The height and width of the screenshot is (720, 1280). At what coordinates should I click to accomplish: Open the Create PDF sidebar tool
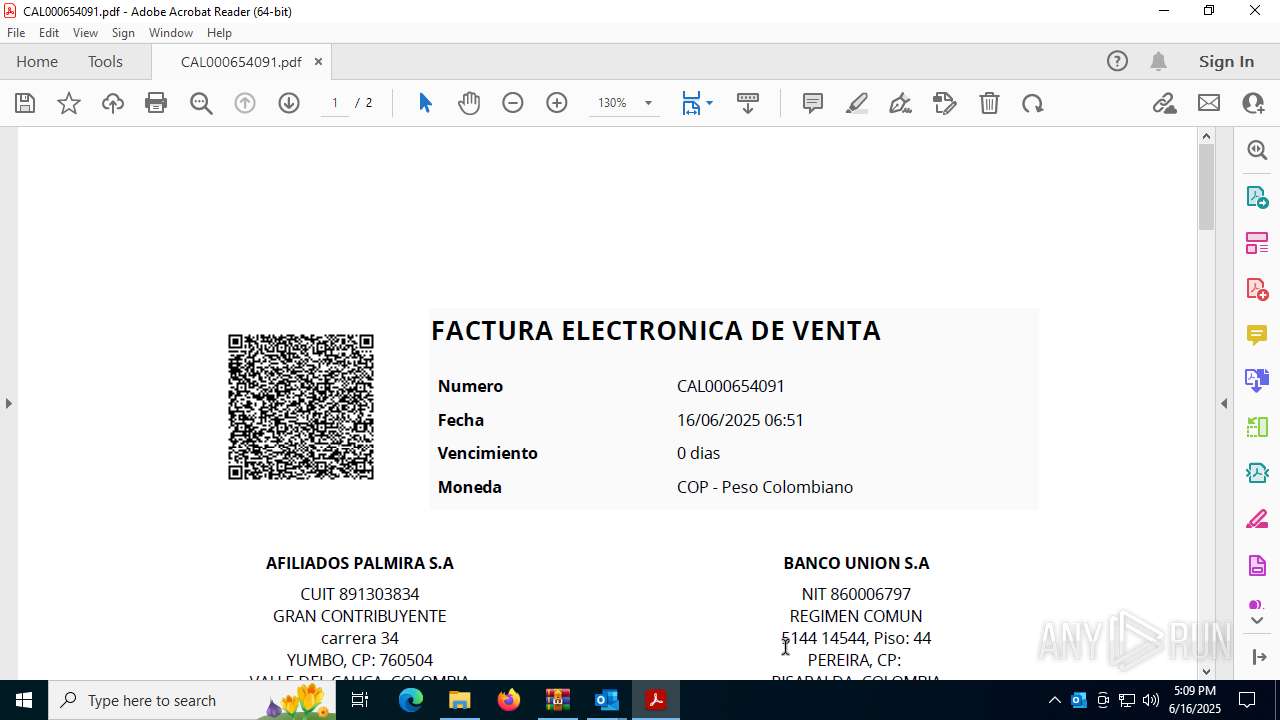(1257, 289)
